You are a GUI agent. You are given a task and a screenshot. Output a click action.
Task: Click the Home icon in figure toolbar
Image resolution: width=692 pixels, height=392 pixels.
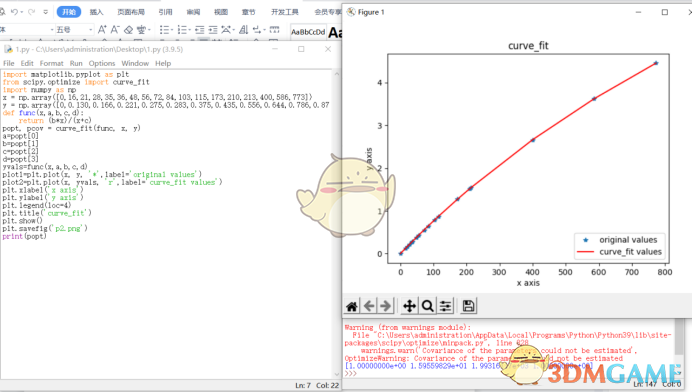click(352, 306)
